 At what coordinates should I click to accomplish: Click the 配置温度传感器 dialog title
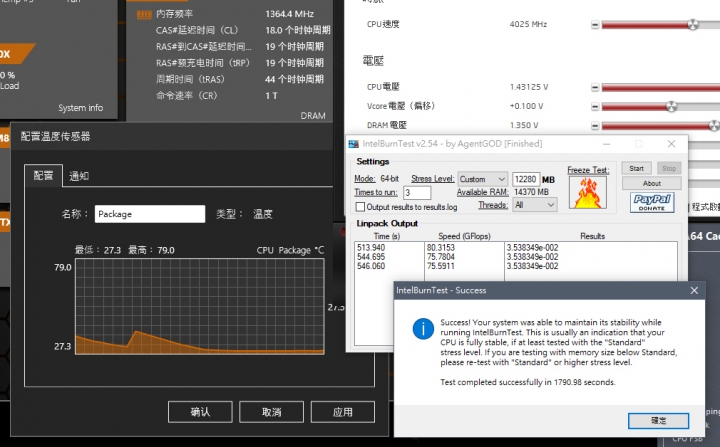click(55, 136)
